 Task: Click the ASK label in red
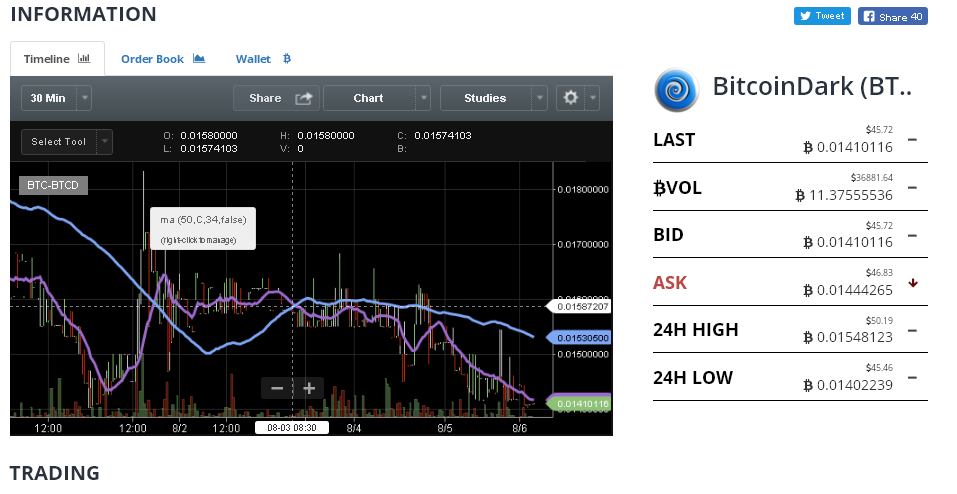tap(670, 283)
